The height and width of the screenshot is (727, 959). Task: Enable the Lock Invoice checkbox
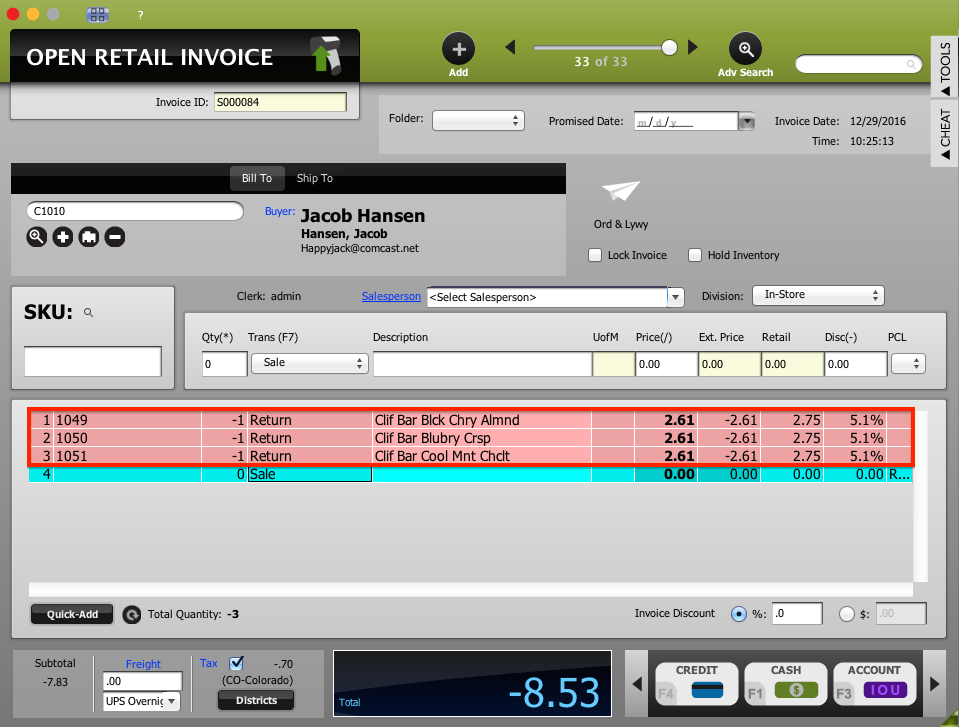pyautogui.click(x=595, y=255)
